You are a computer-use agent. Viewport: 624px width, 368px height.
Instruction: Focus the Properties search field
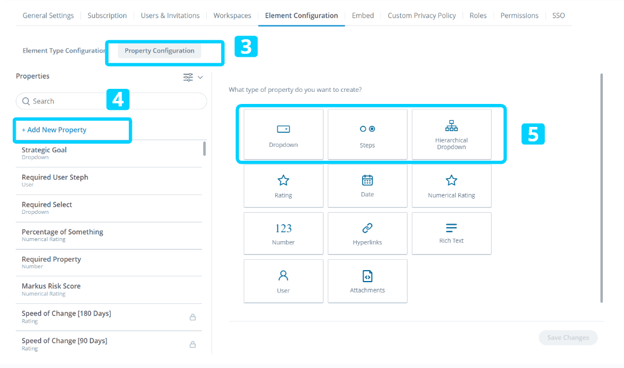tap(111, 101)
